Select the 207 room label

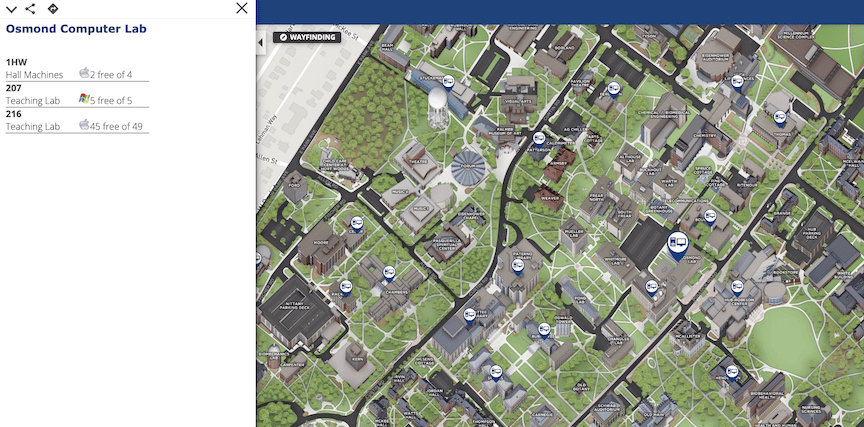coord(14,88)
